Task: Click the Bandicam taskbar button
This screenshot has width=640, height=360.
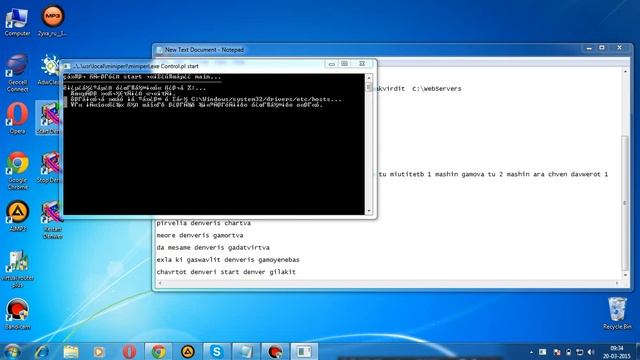Action: click(275, 351)
